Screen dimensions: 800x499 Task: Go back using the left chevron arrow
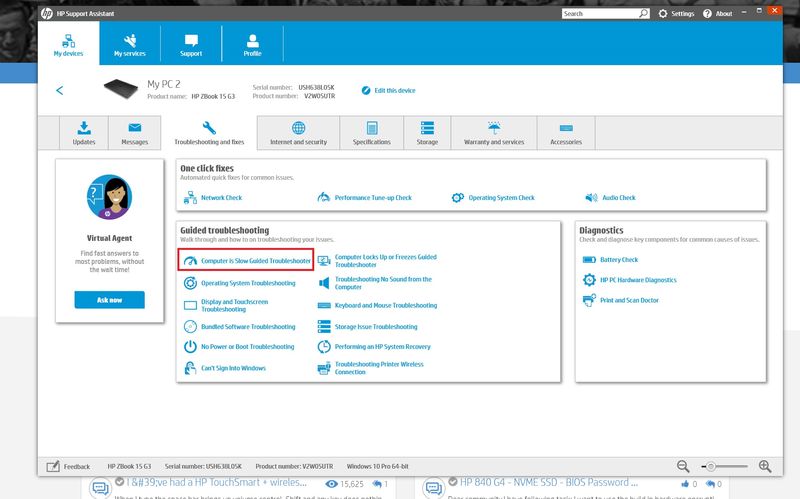60,90
